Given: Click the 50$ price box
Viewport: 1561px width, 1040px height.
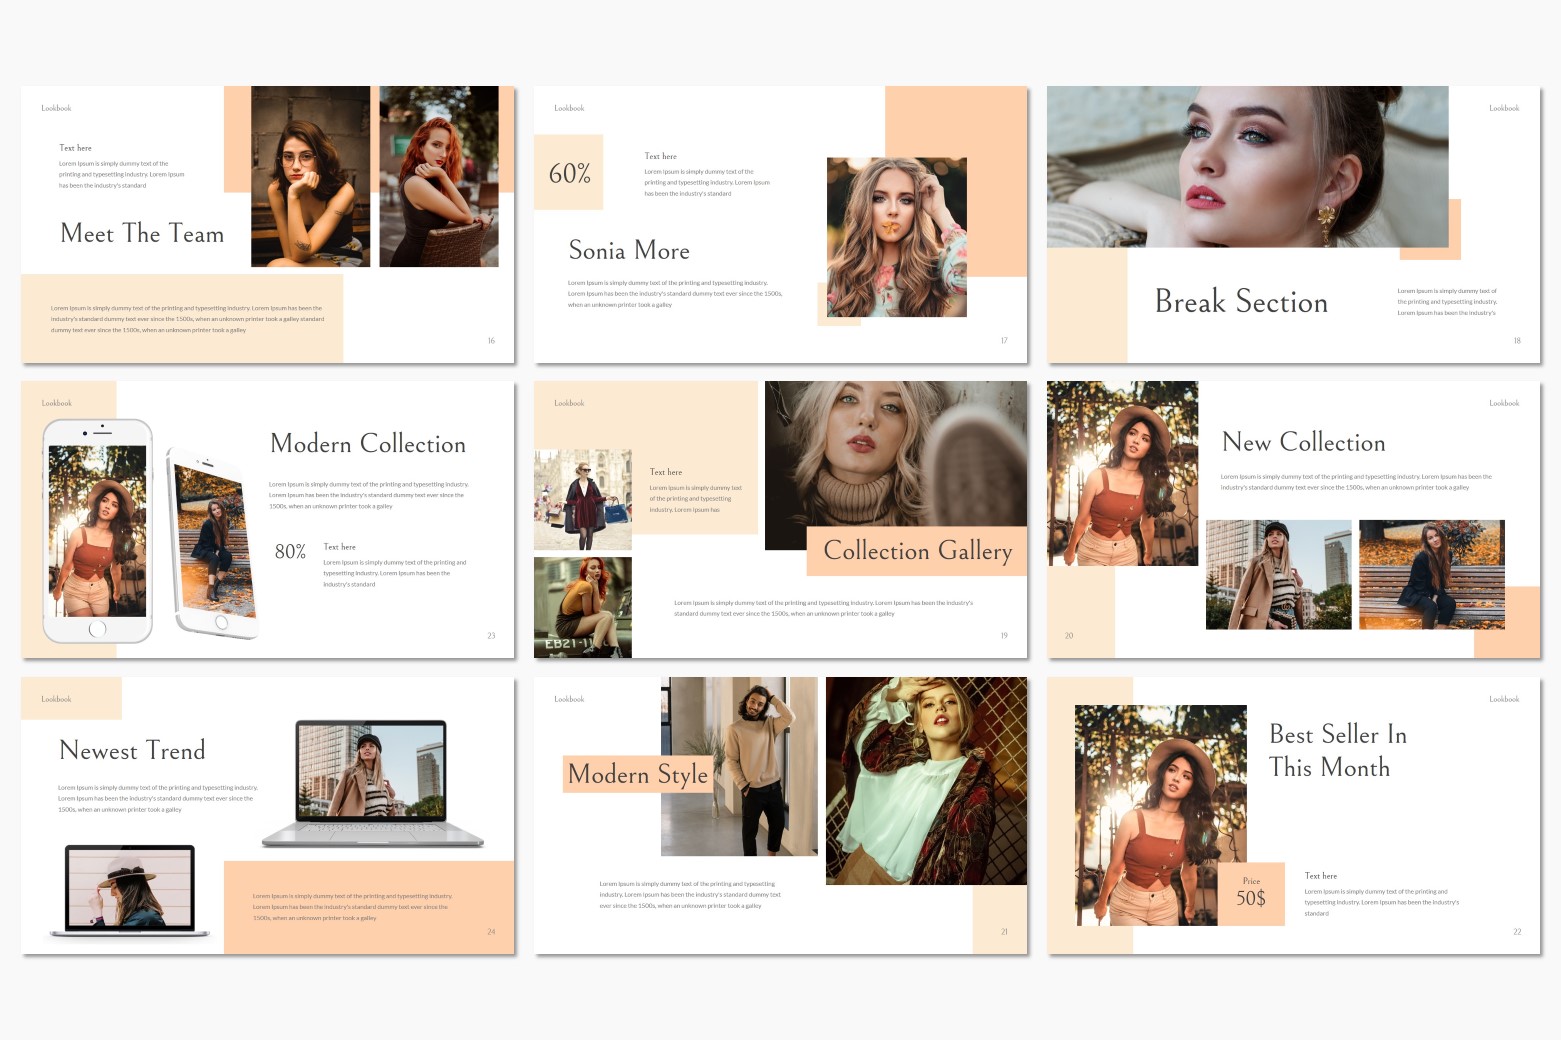Looking at the screenshot, I should pyautogui.click(x=1251, y=894).
